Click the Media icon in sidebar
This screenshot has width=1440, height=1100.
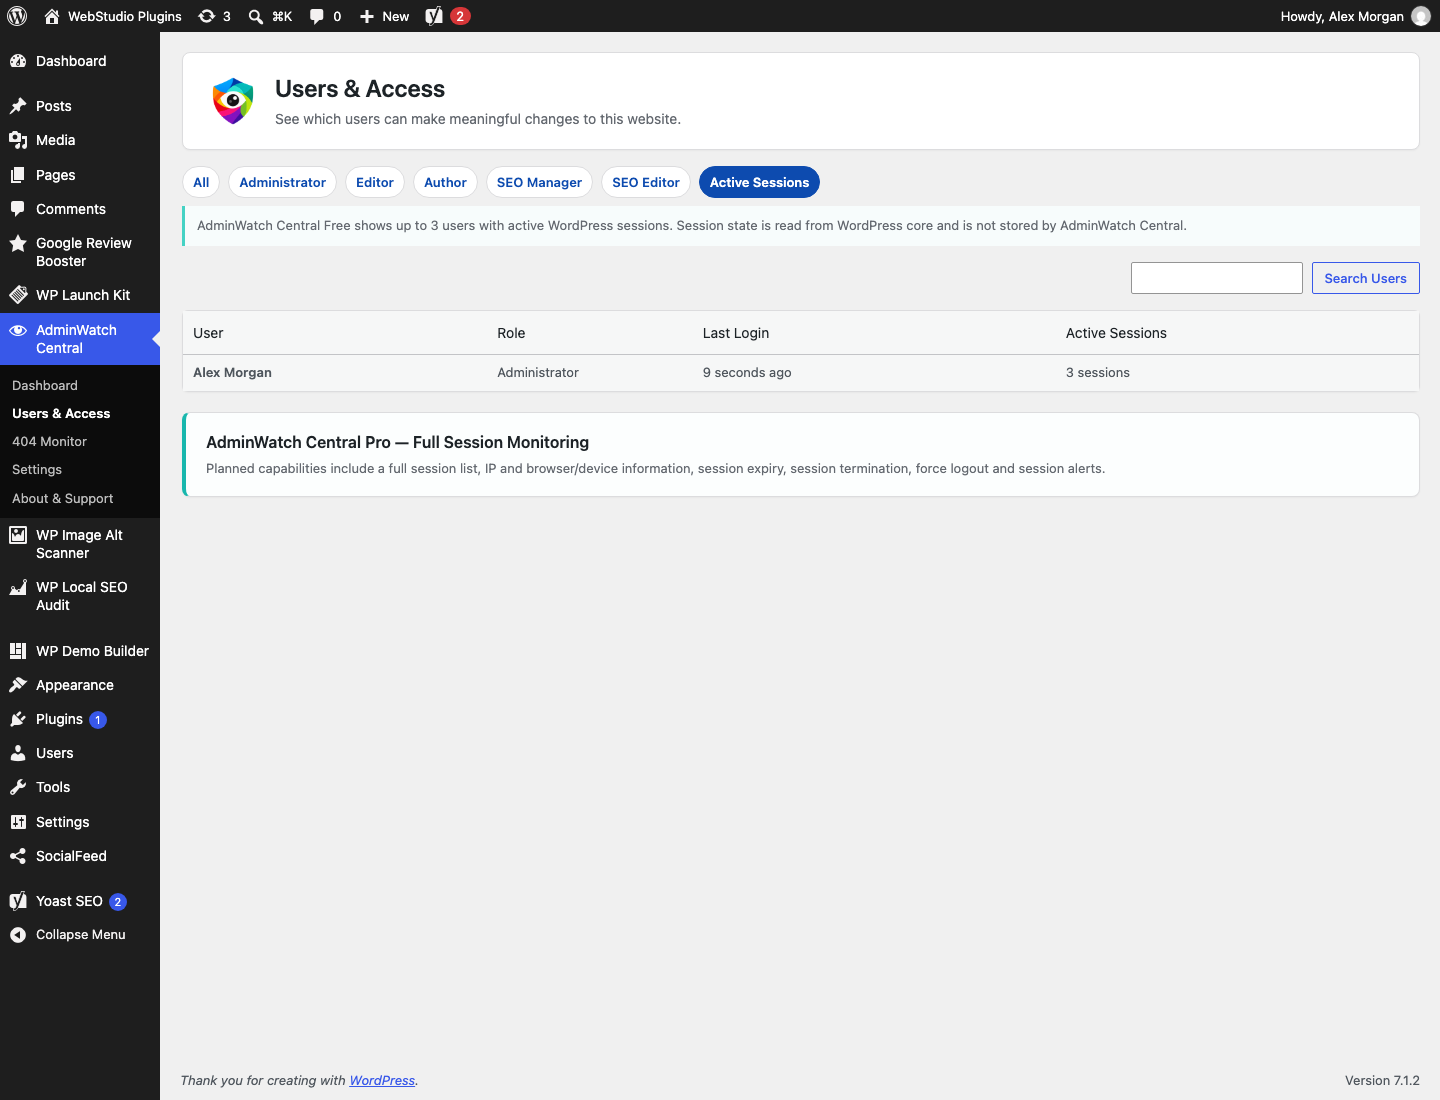(18, 140)
